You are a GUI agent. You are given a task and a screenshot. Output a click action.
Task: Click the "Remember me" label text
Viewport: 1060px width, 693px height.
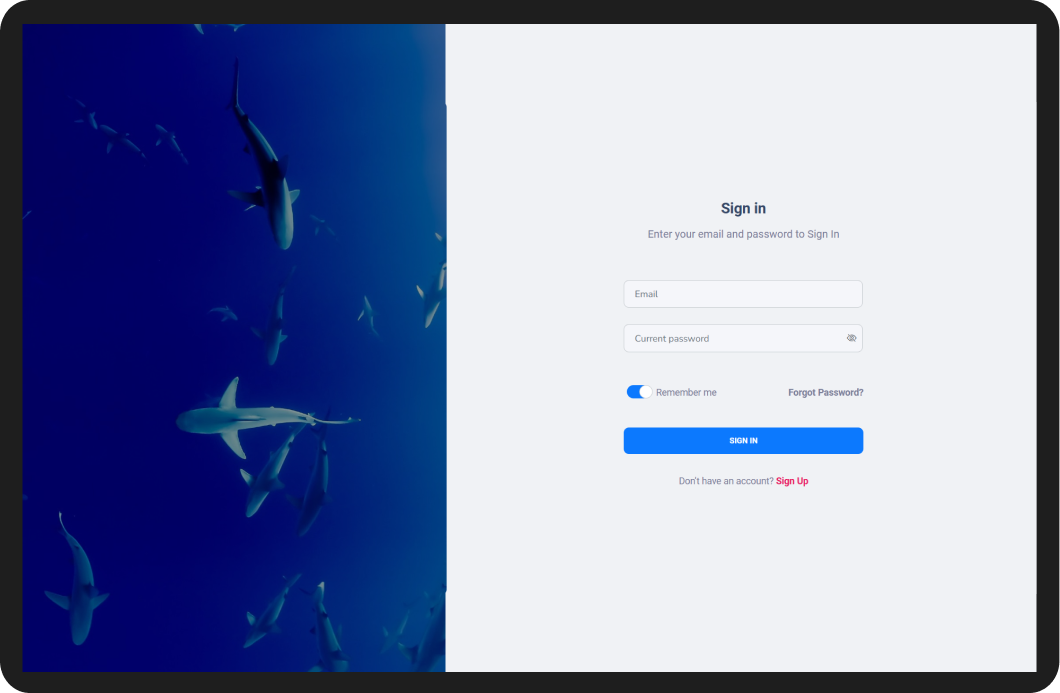point(686,392)
